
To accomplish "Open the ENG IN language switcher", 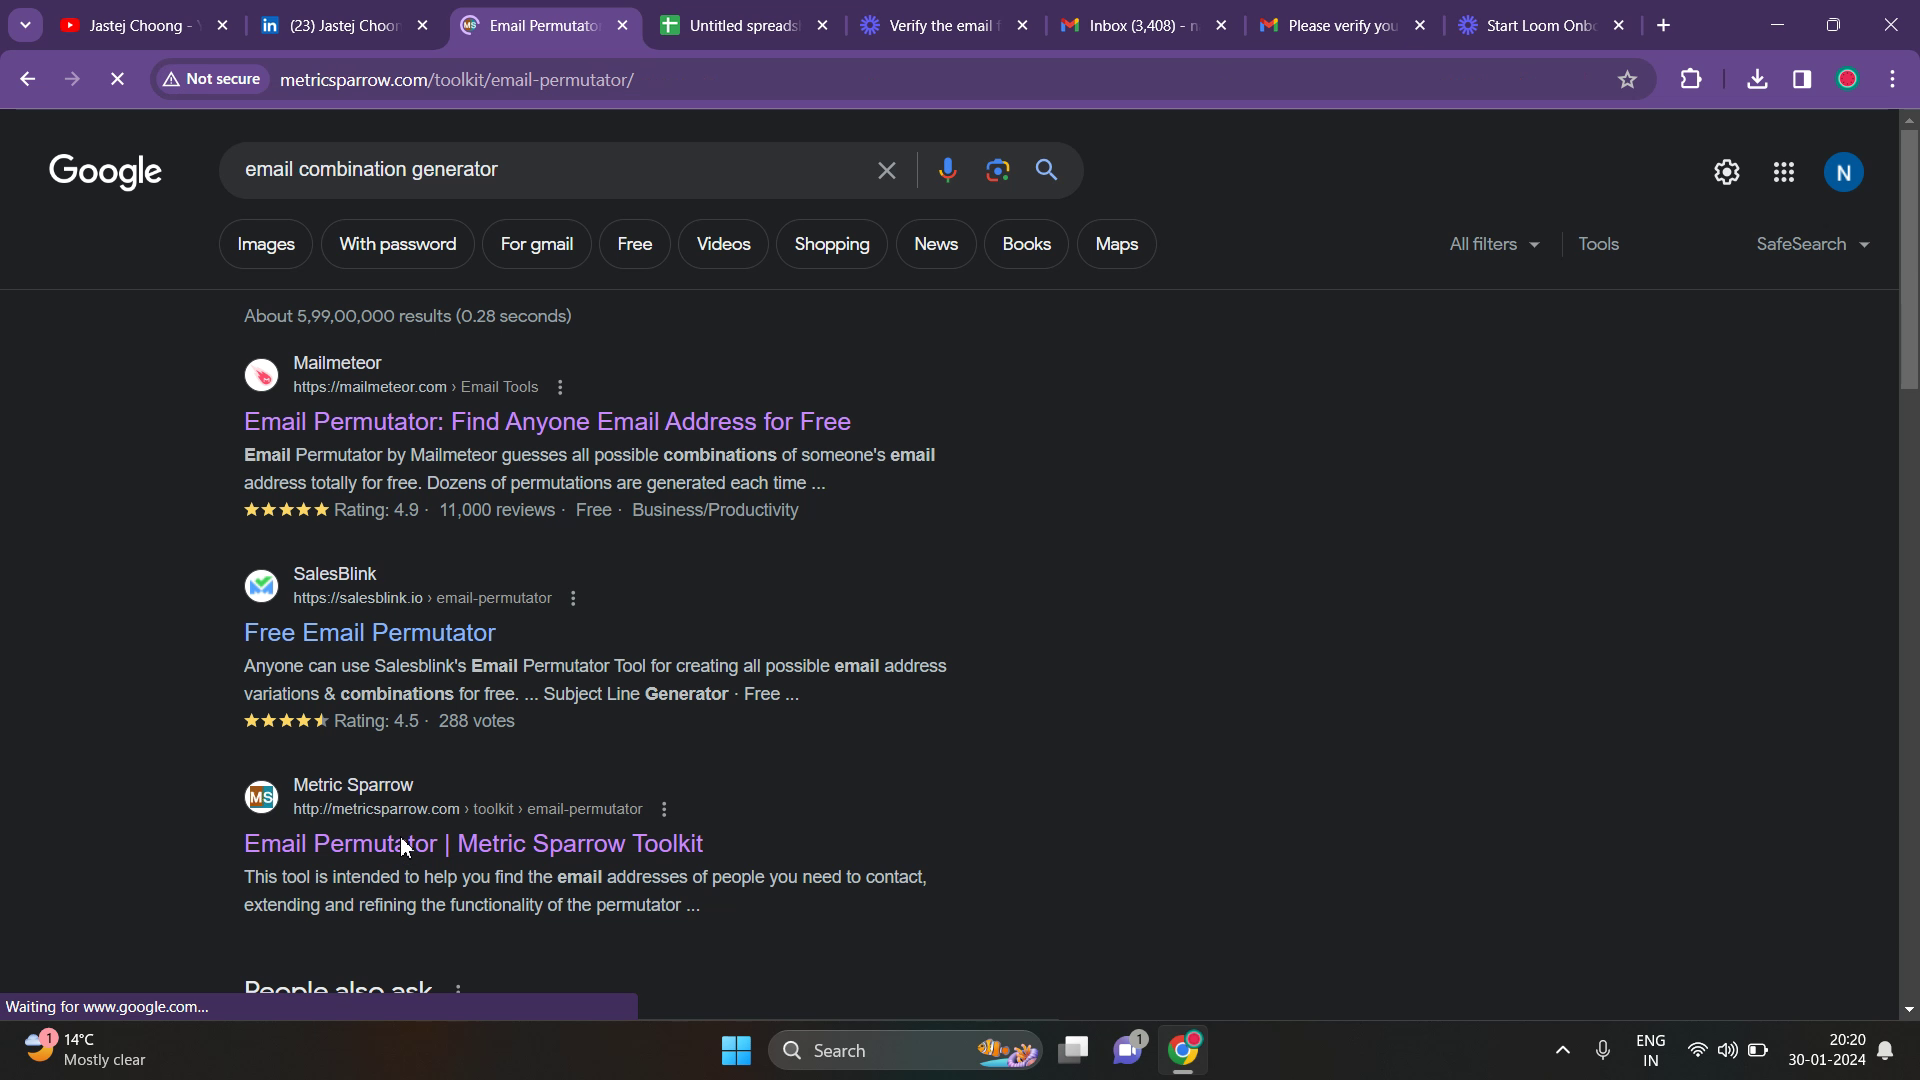I will [x=1651, y=1050].
